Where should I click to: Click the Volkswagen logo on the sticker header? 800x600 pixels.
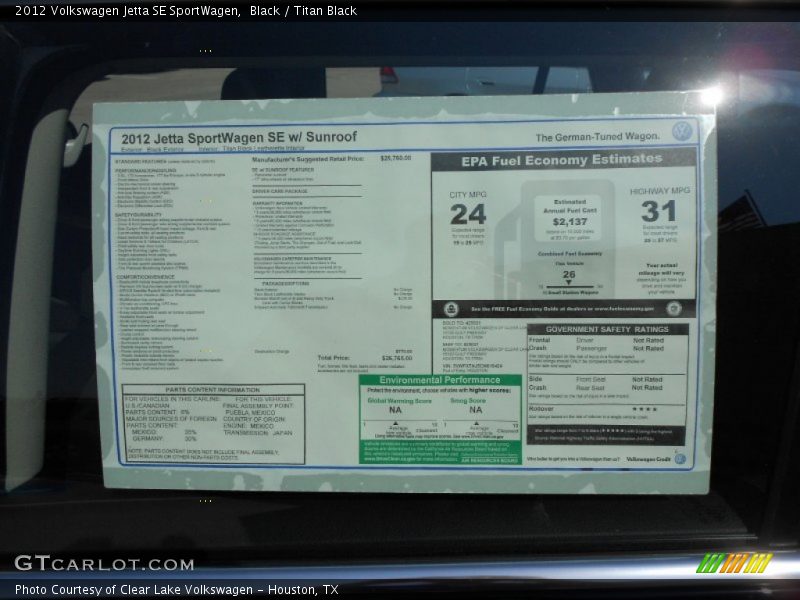(681, 132)
